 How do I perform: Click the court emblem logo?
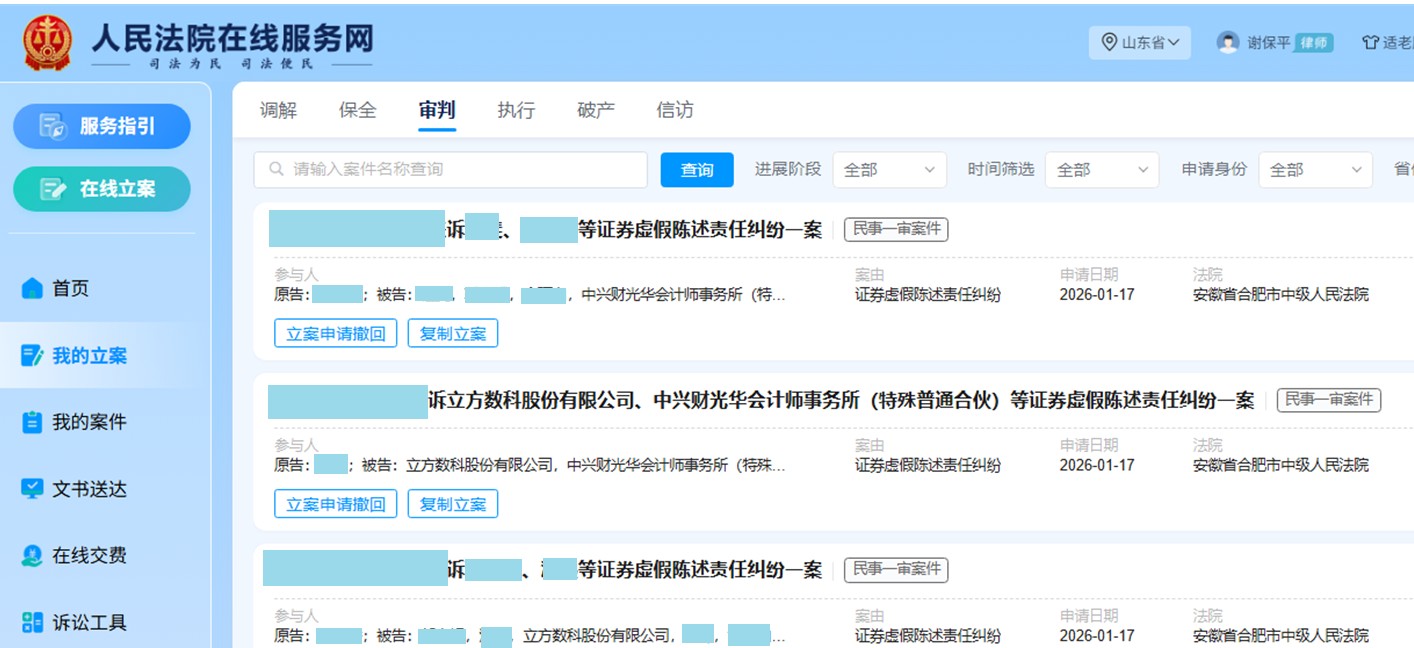(48, 43)
